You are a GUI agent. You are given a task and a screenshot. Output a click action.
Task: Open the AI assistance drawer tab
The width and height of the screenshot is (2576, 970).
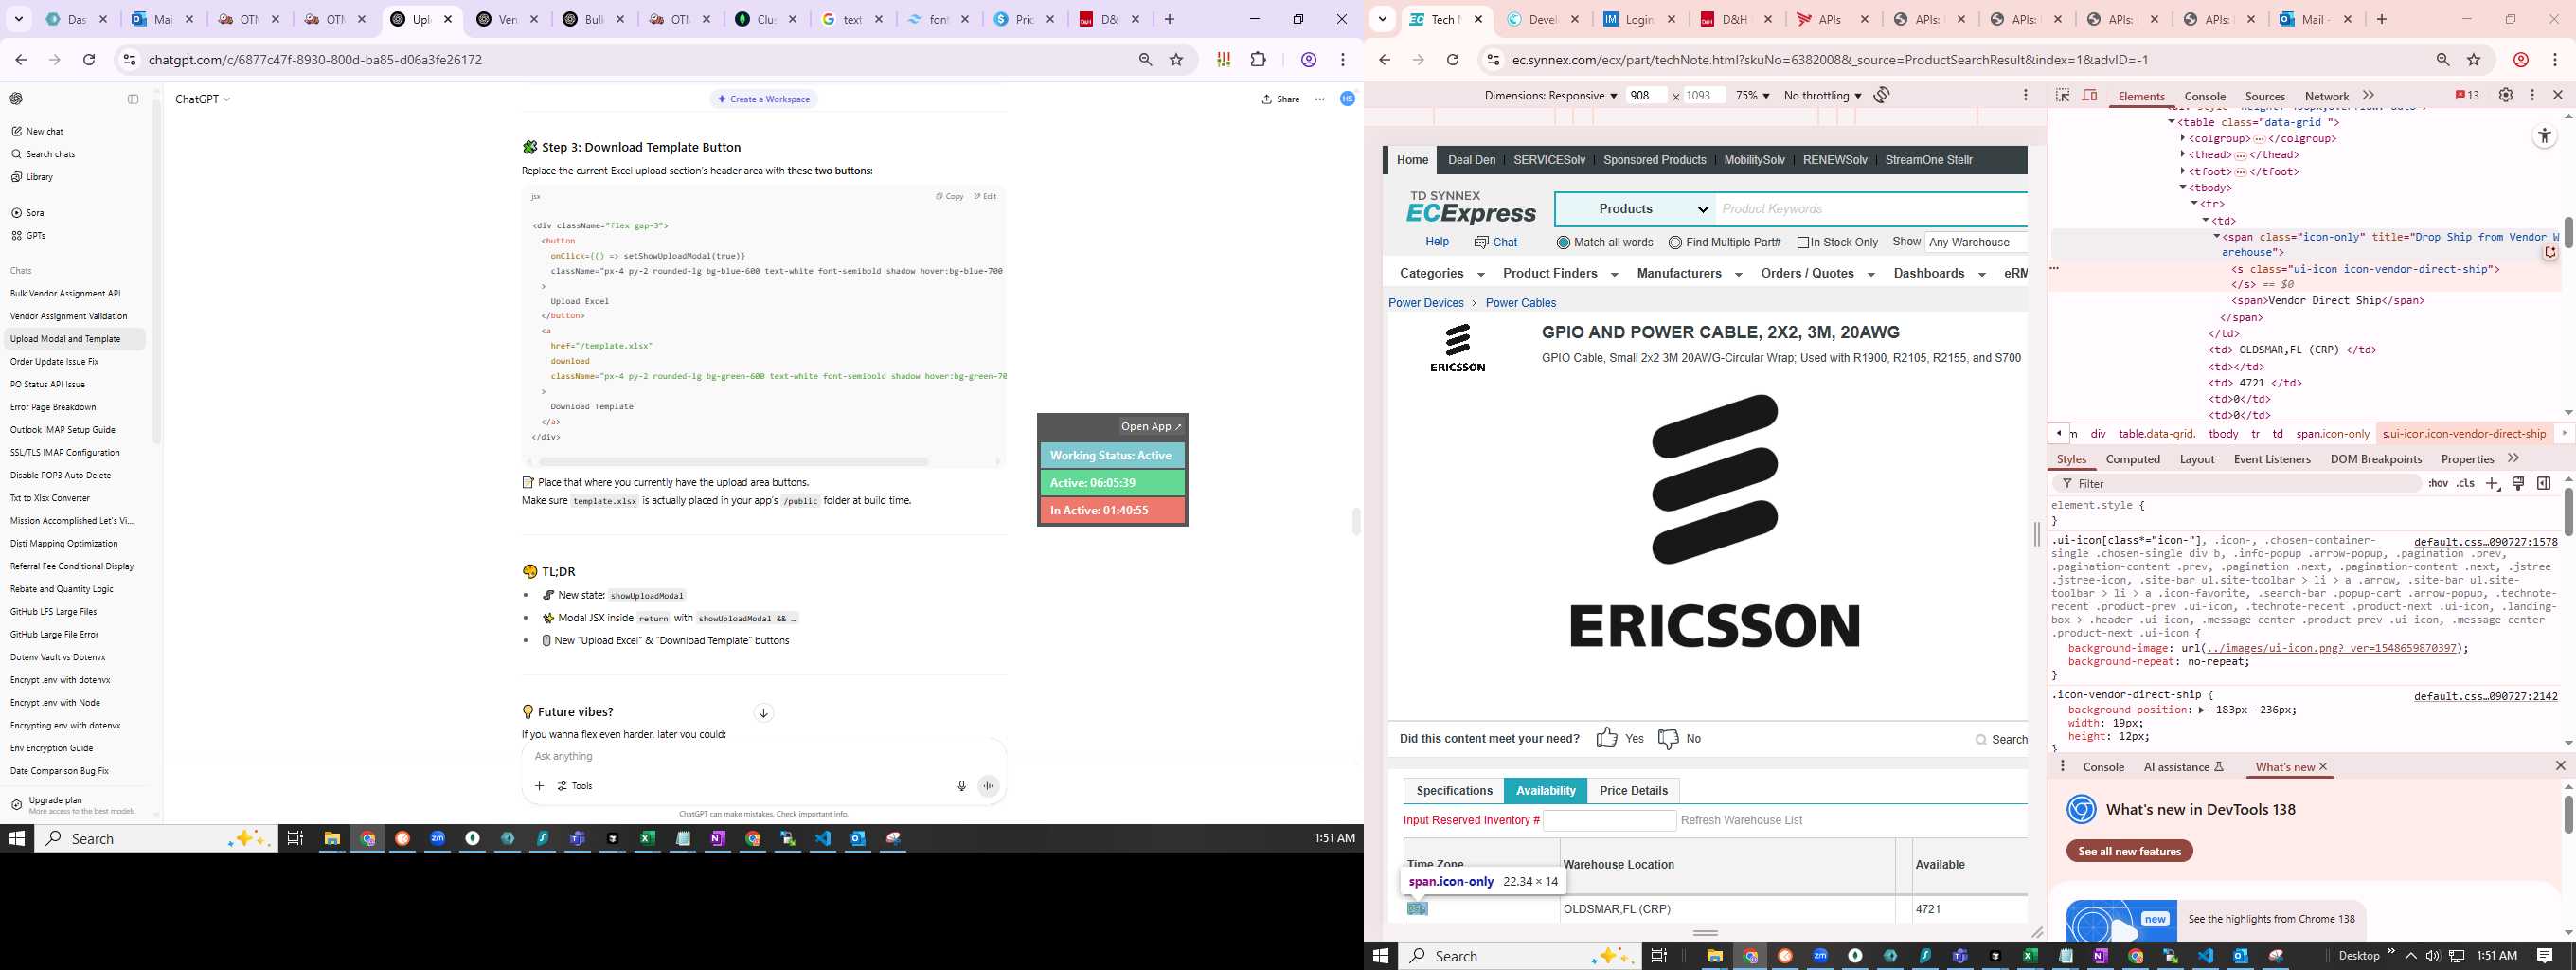tap(2183, 767)
